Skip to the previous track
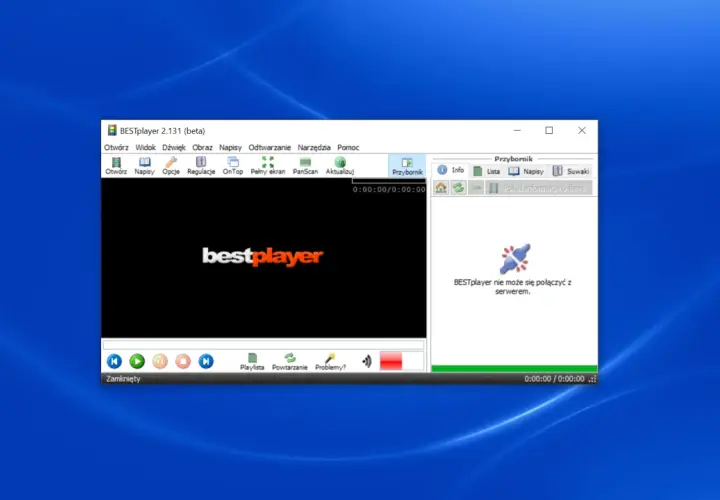720x500 pixels. (114, 361)
